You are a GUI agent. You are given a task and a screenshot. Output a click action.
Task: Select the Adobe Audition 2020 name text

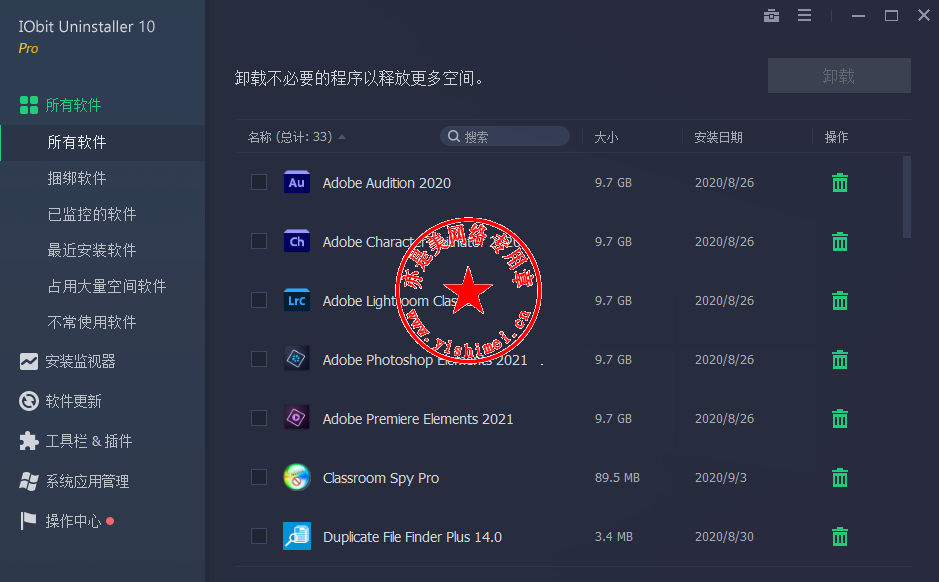coord(387,183)
